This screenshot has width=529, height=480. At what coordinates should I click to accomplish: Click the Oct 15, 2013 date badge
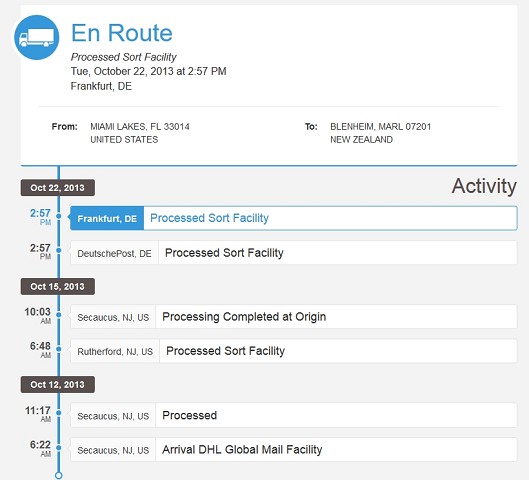(58, 286)
